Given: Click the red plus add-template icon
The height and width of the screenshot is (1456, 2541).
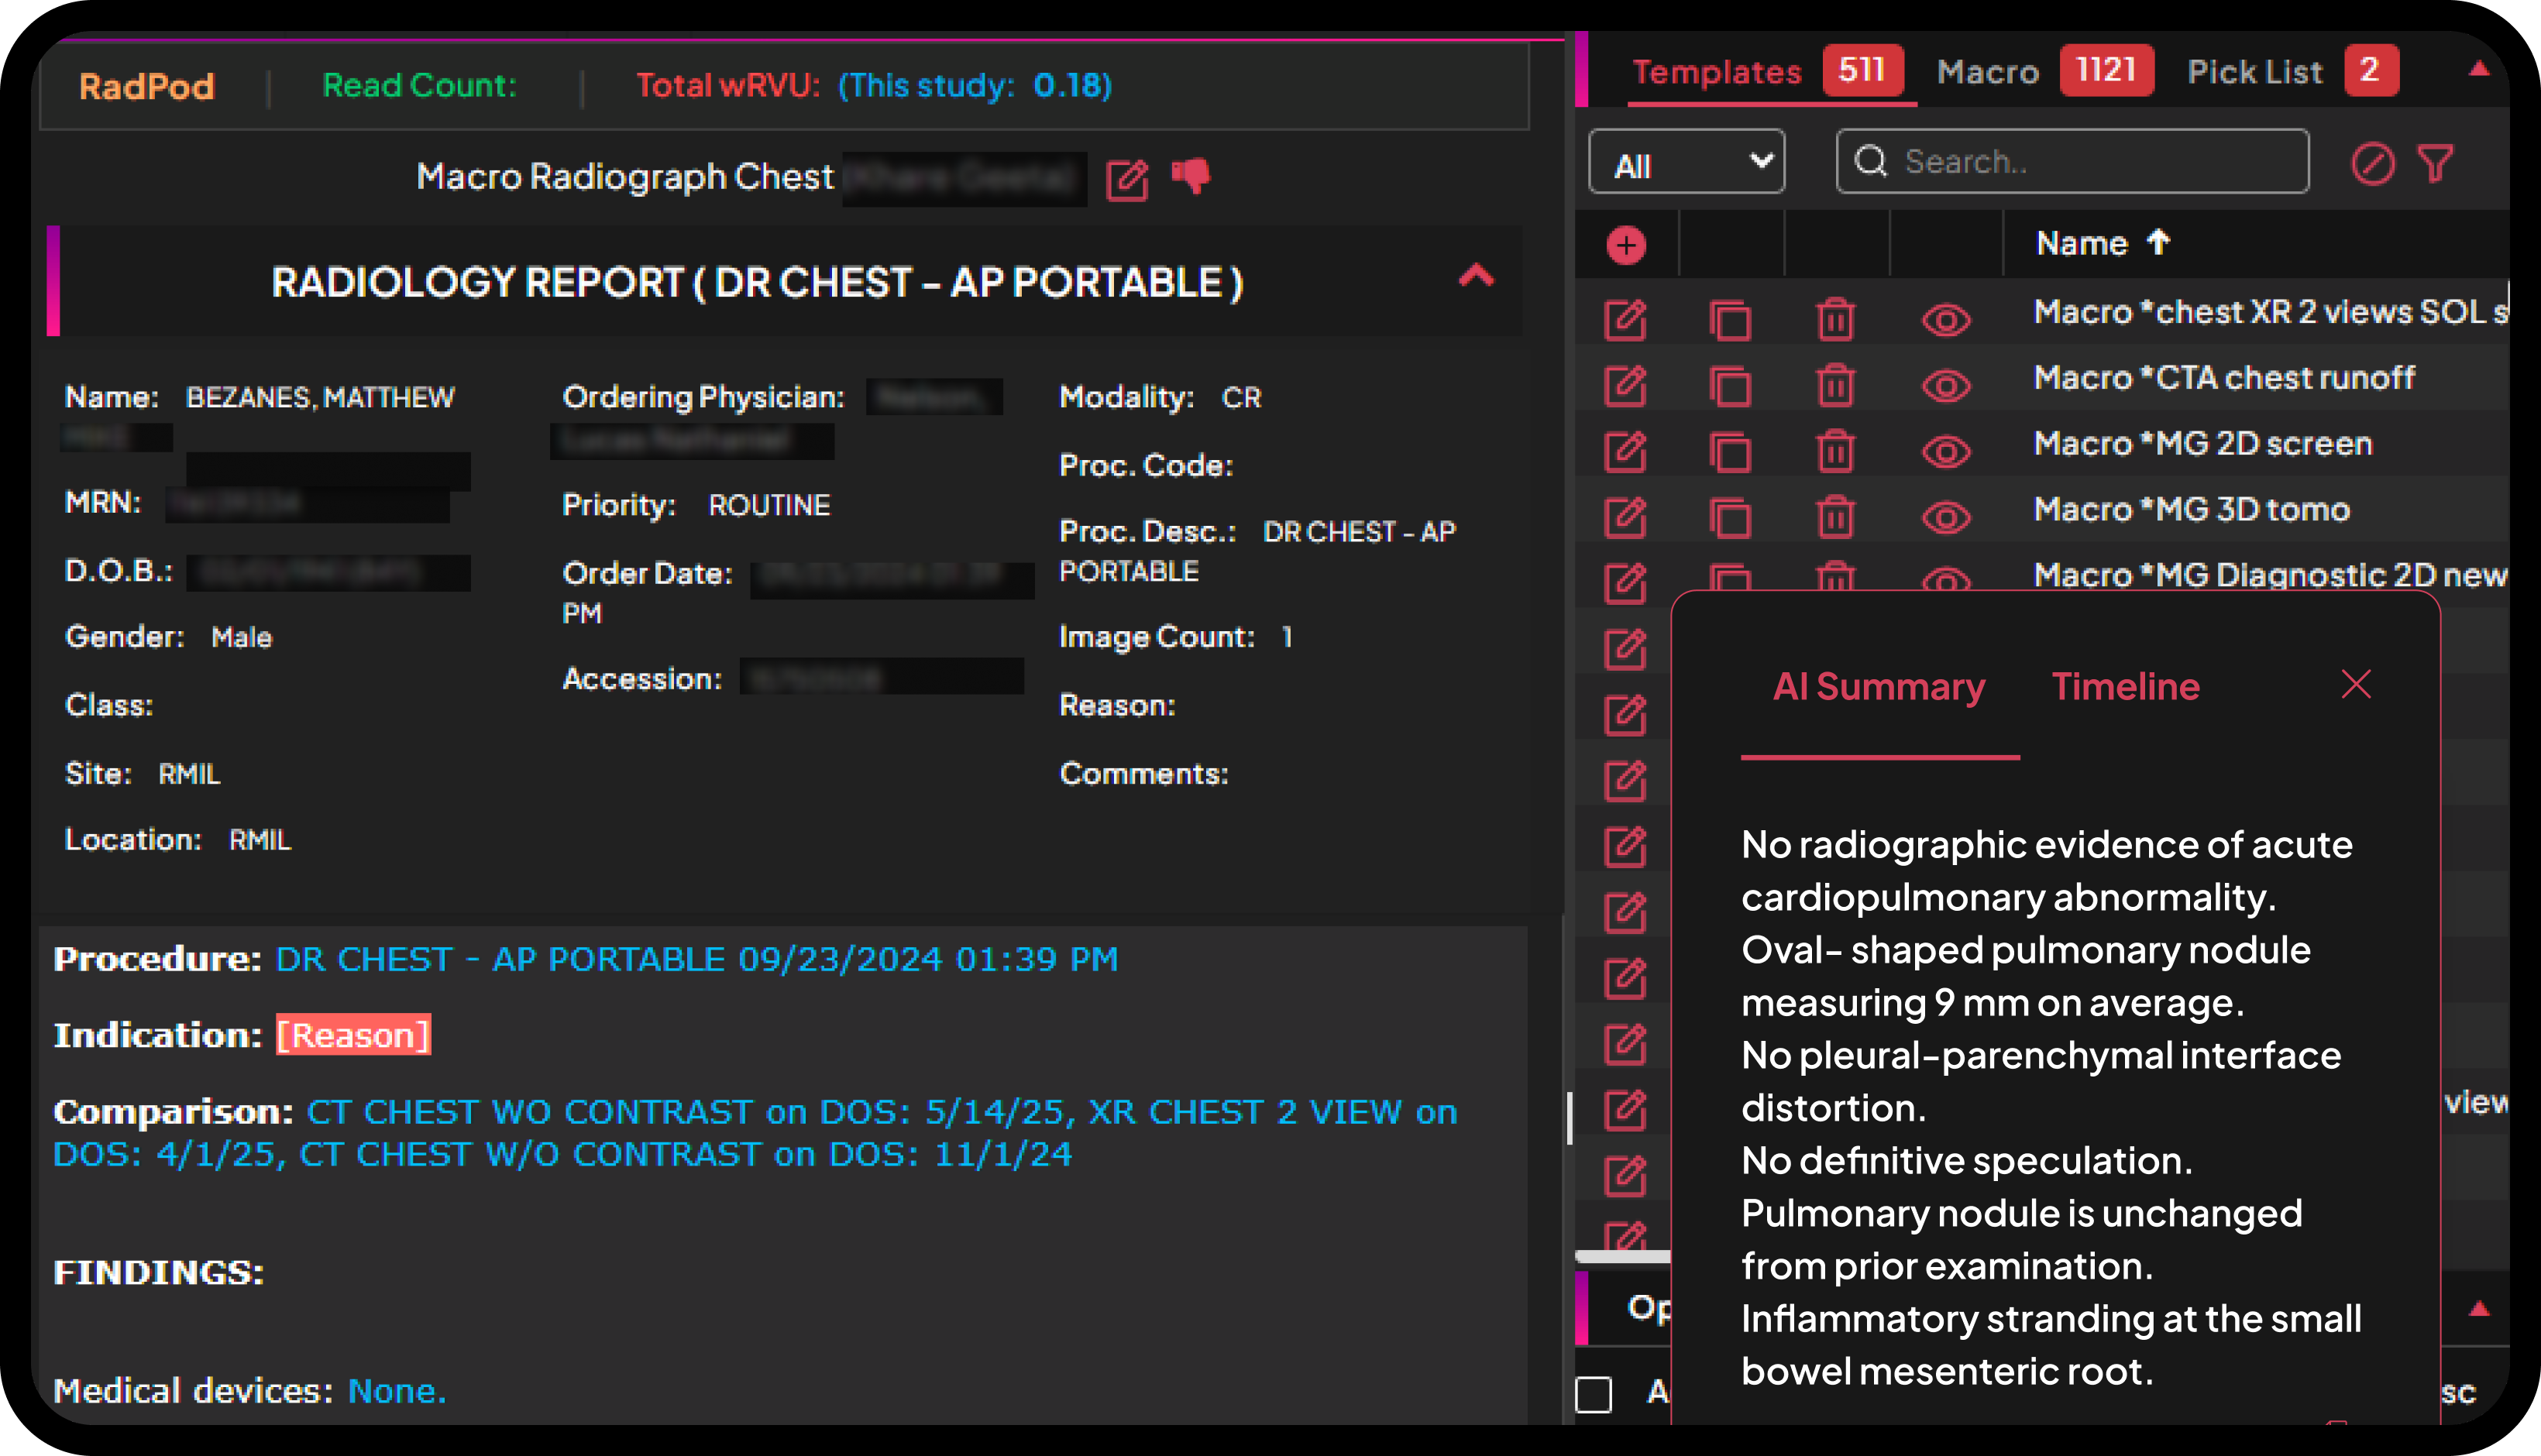Looking at the screenshot, I should tap(1626, 245).
